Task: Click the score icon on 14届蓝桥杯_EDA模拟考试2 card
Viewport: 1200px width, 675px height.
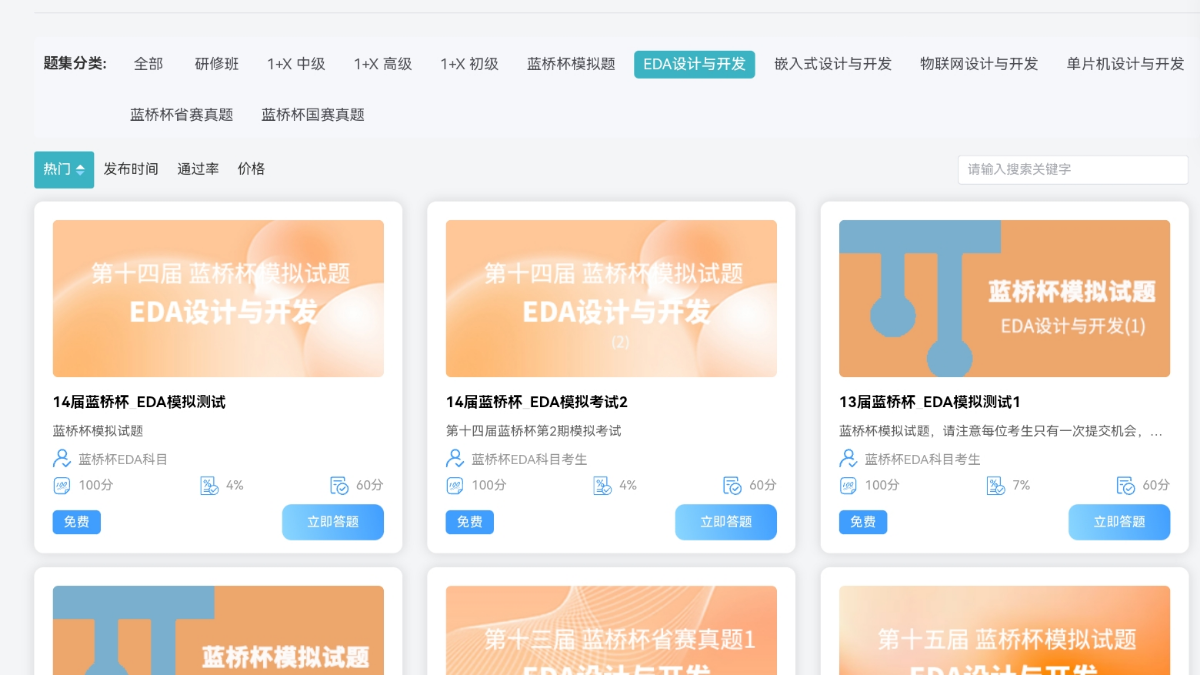Action: [455, 485]
